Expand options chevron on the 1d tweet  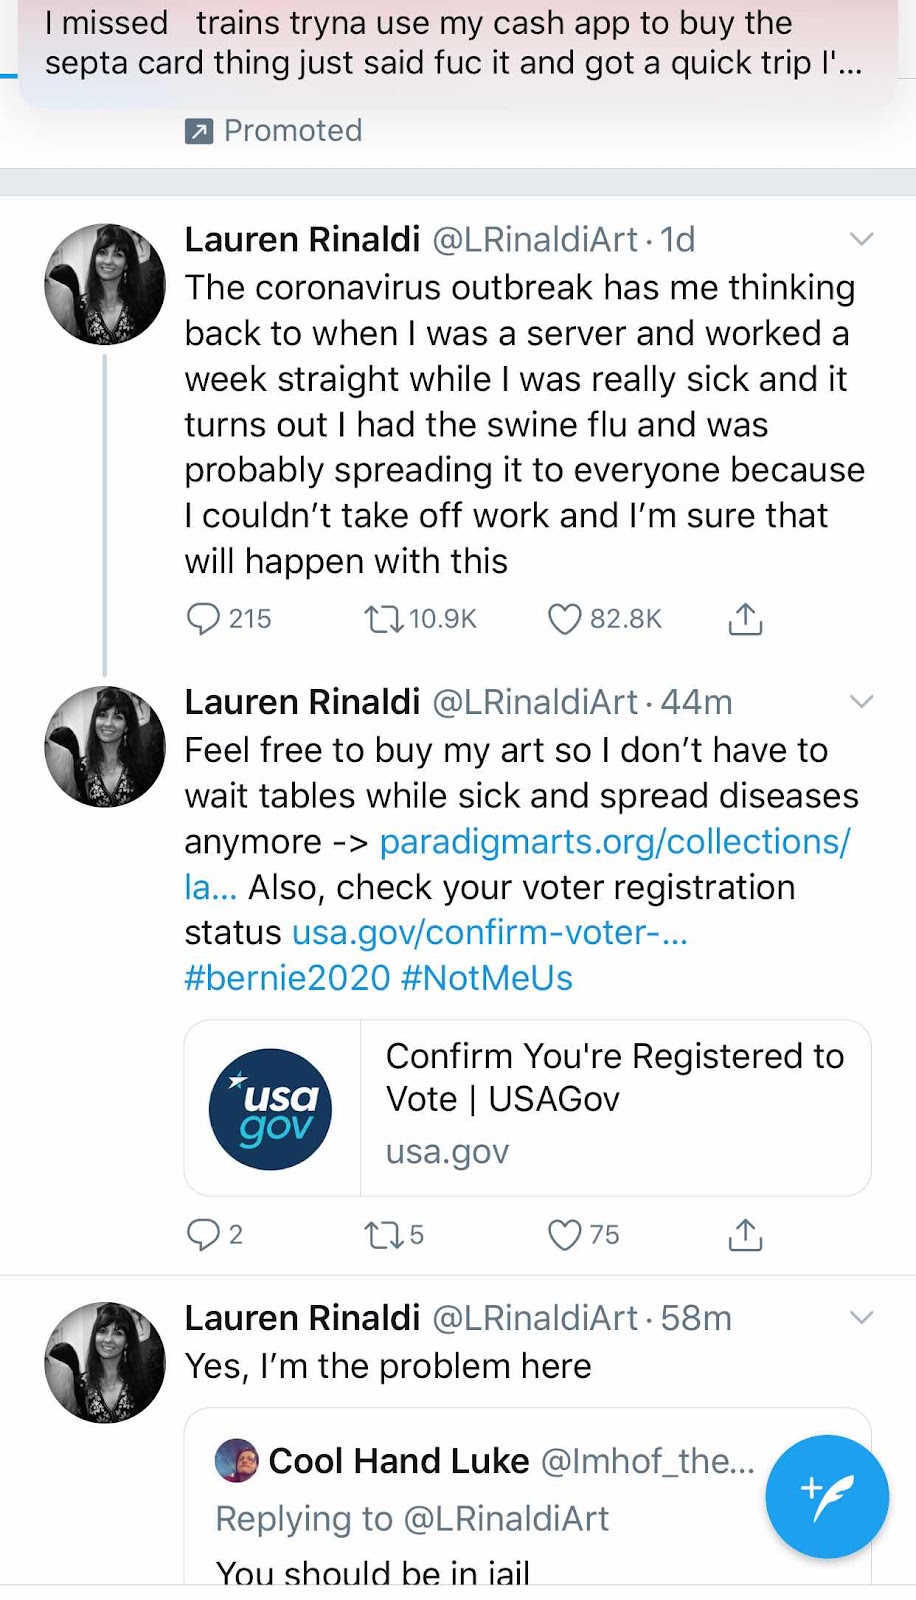pos(861,239)
